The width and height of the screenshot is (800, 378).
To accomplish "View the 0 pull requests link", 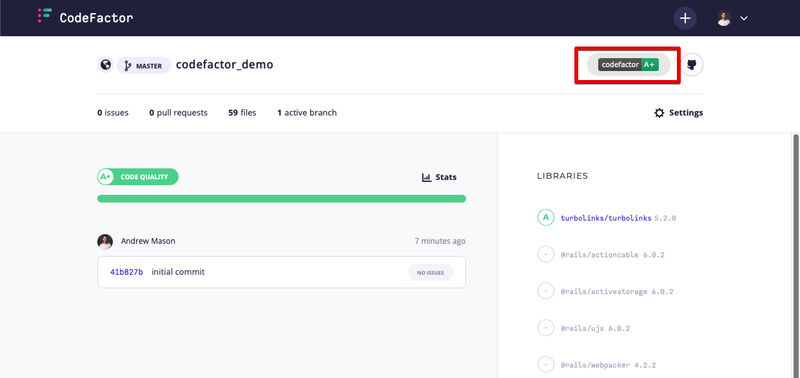I will tap(179, 113).
